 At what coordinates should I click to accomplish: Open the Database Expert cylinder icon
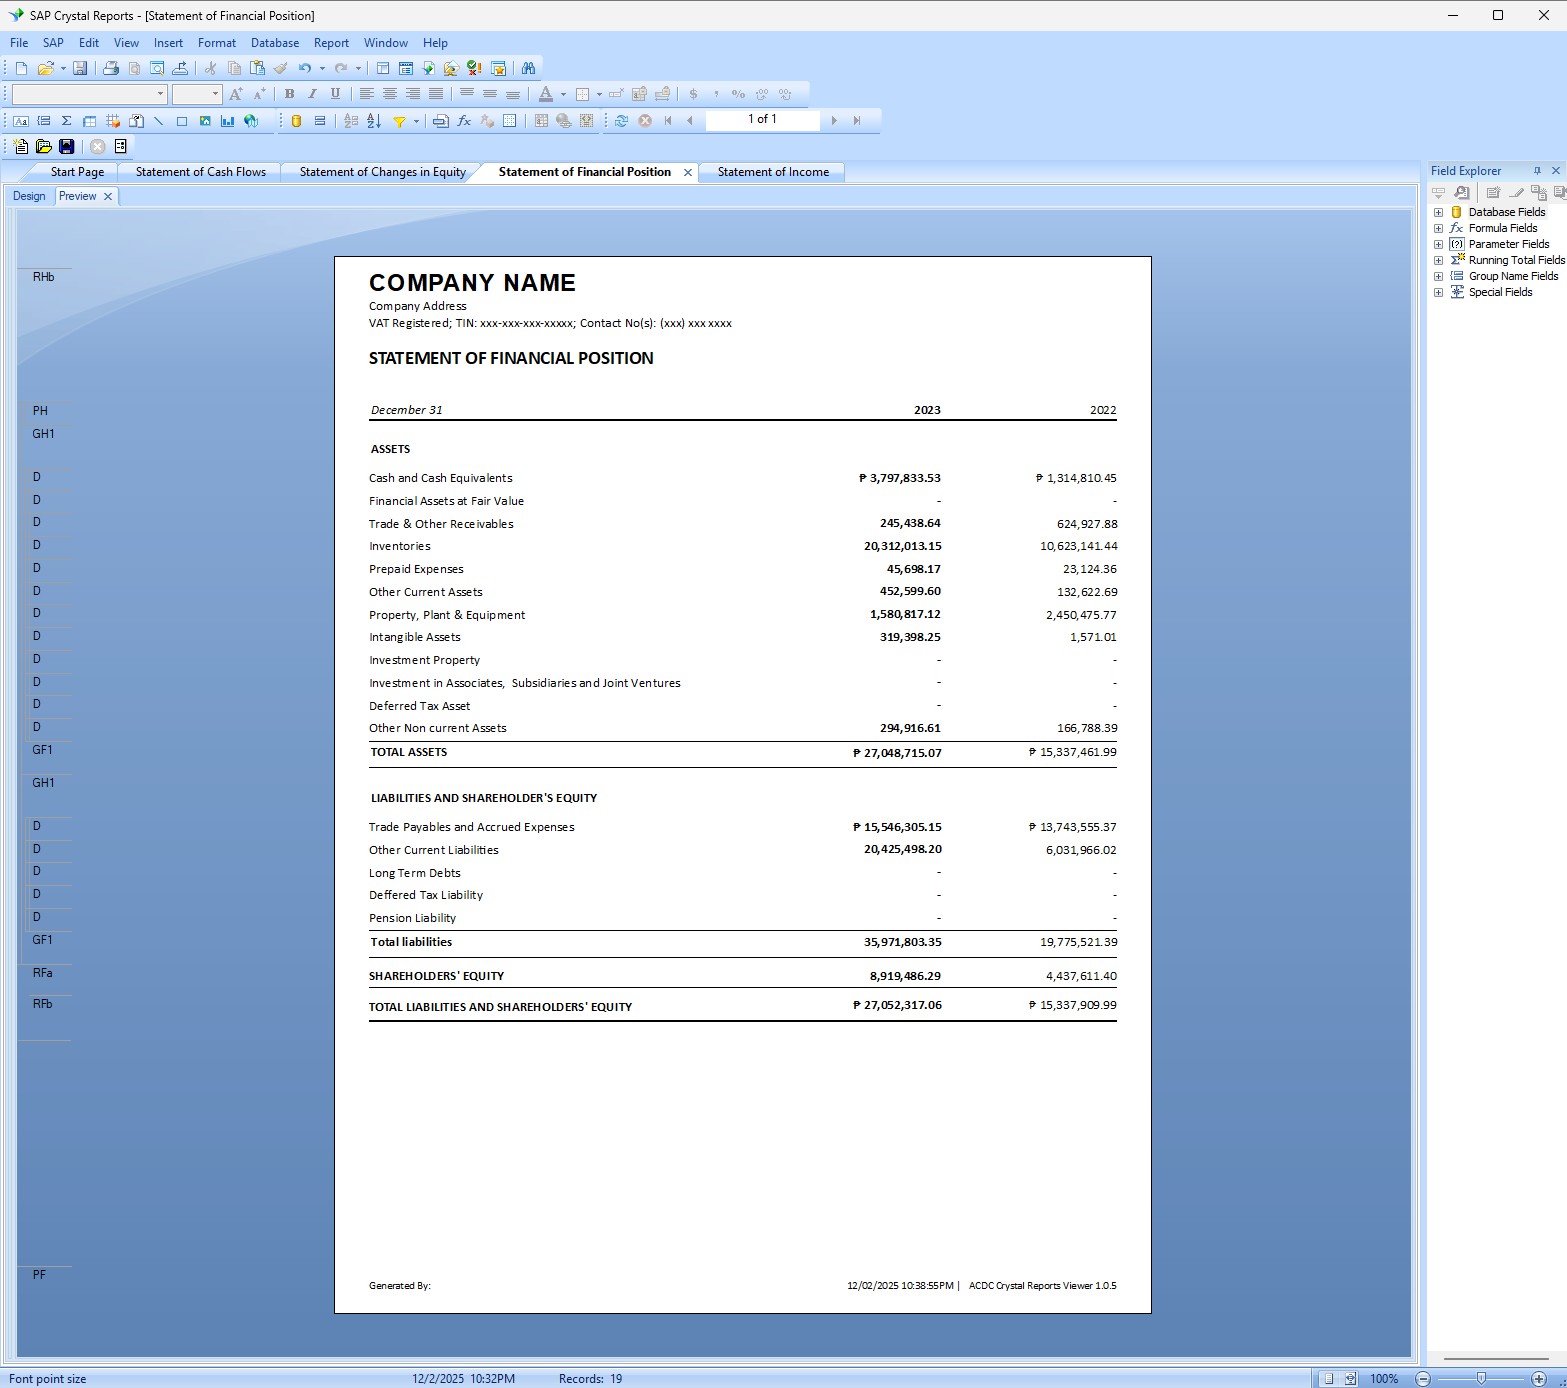(296, 121)
